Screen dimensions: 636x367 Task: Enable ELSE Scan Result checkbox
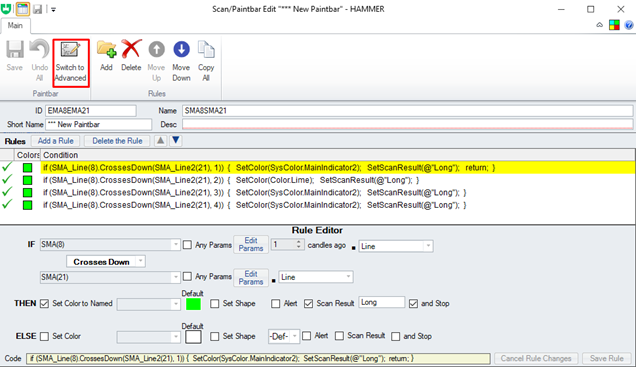[x=339, y=336]
